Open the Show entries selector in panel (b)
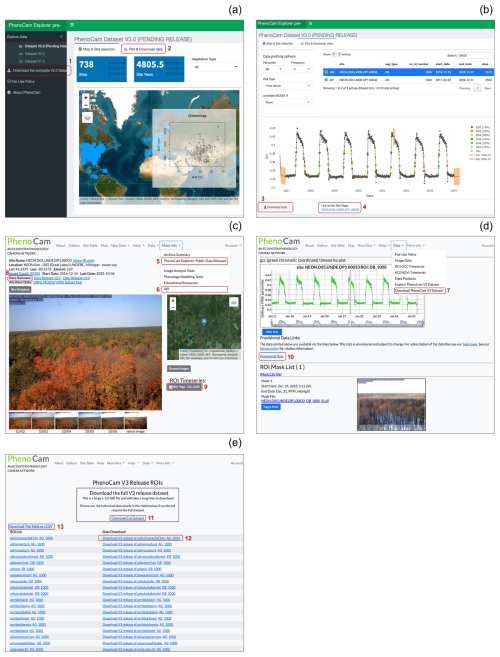Image resolution: width=500 pixels, height=657 pixels. coord(336,54)
